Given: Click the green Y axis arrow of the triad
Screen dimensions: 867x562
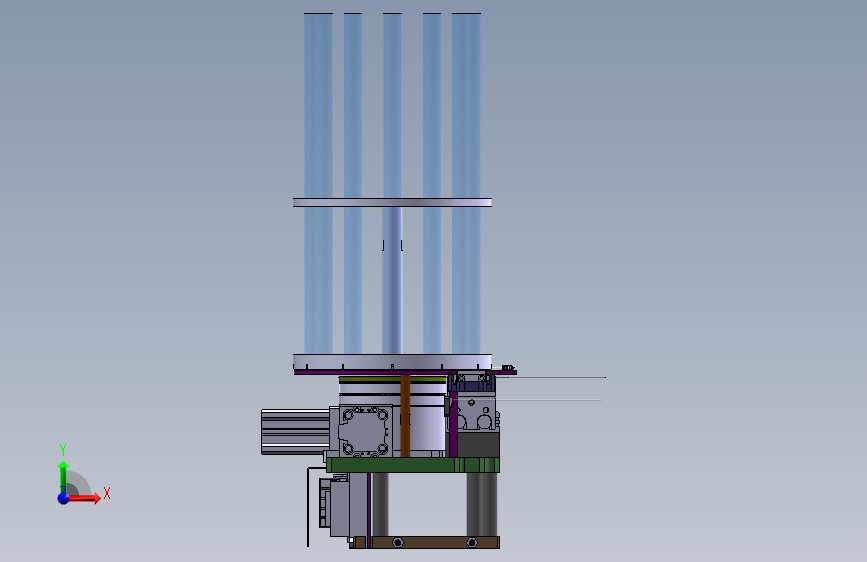Looking at the screenshot, I should [63, 477].
